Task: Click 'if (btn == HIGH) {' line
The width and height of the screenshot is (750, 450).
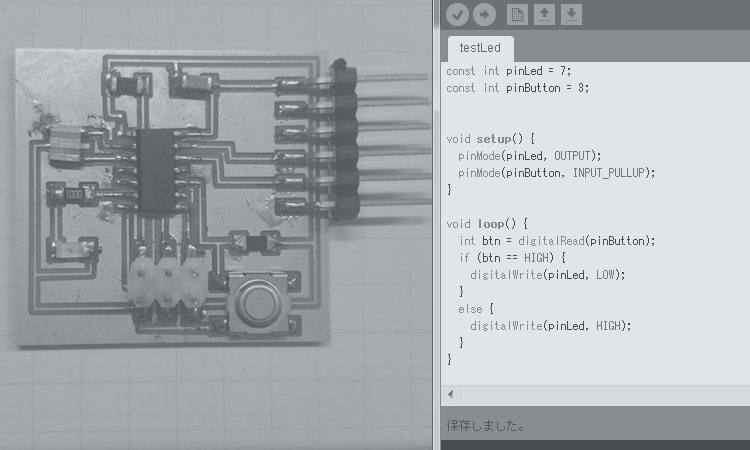Action: (x=512, y=258)
